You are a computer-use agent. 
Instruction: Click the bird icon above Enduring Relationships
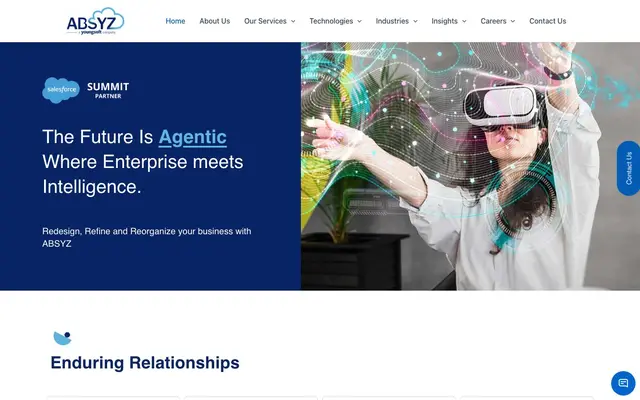[62, 338]
